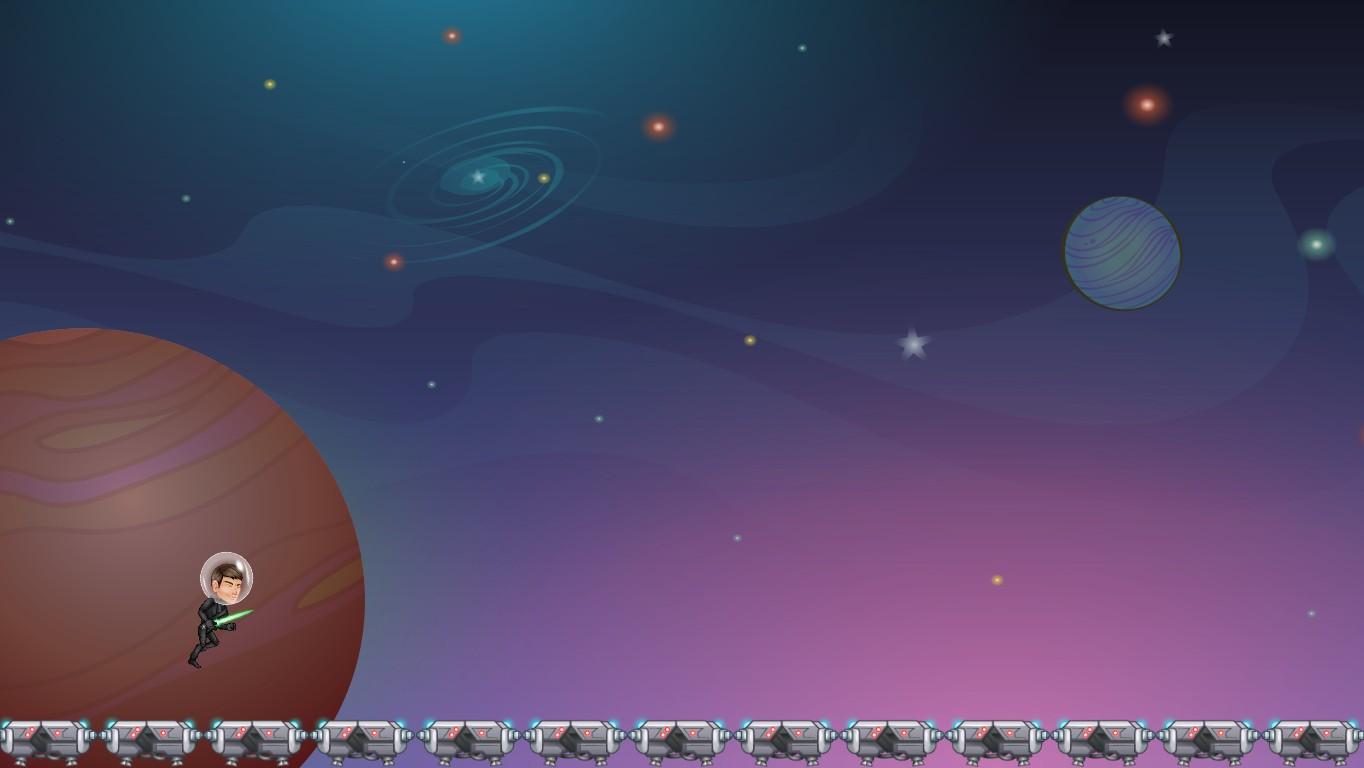Click the red orb below the spiral galaxy

[394, 262]
